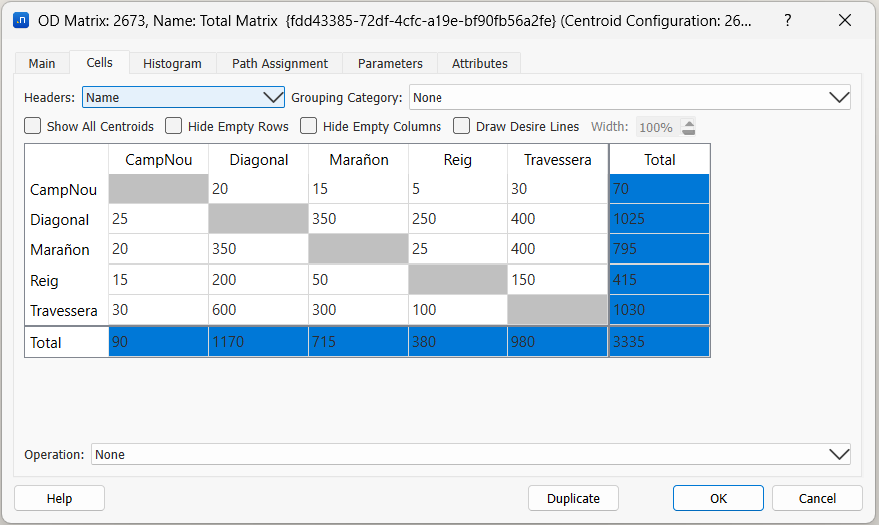Image resolution: width=879 pixels, height=525 pixels.
Task: Go to the Parameters tab
Action: (x=390, y=63)
